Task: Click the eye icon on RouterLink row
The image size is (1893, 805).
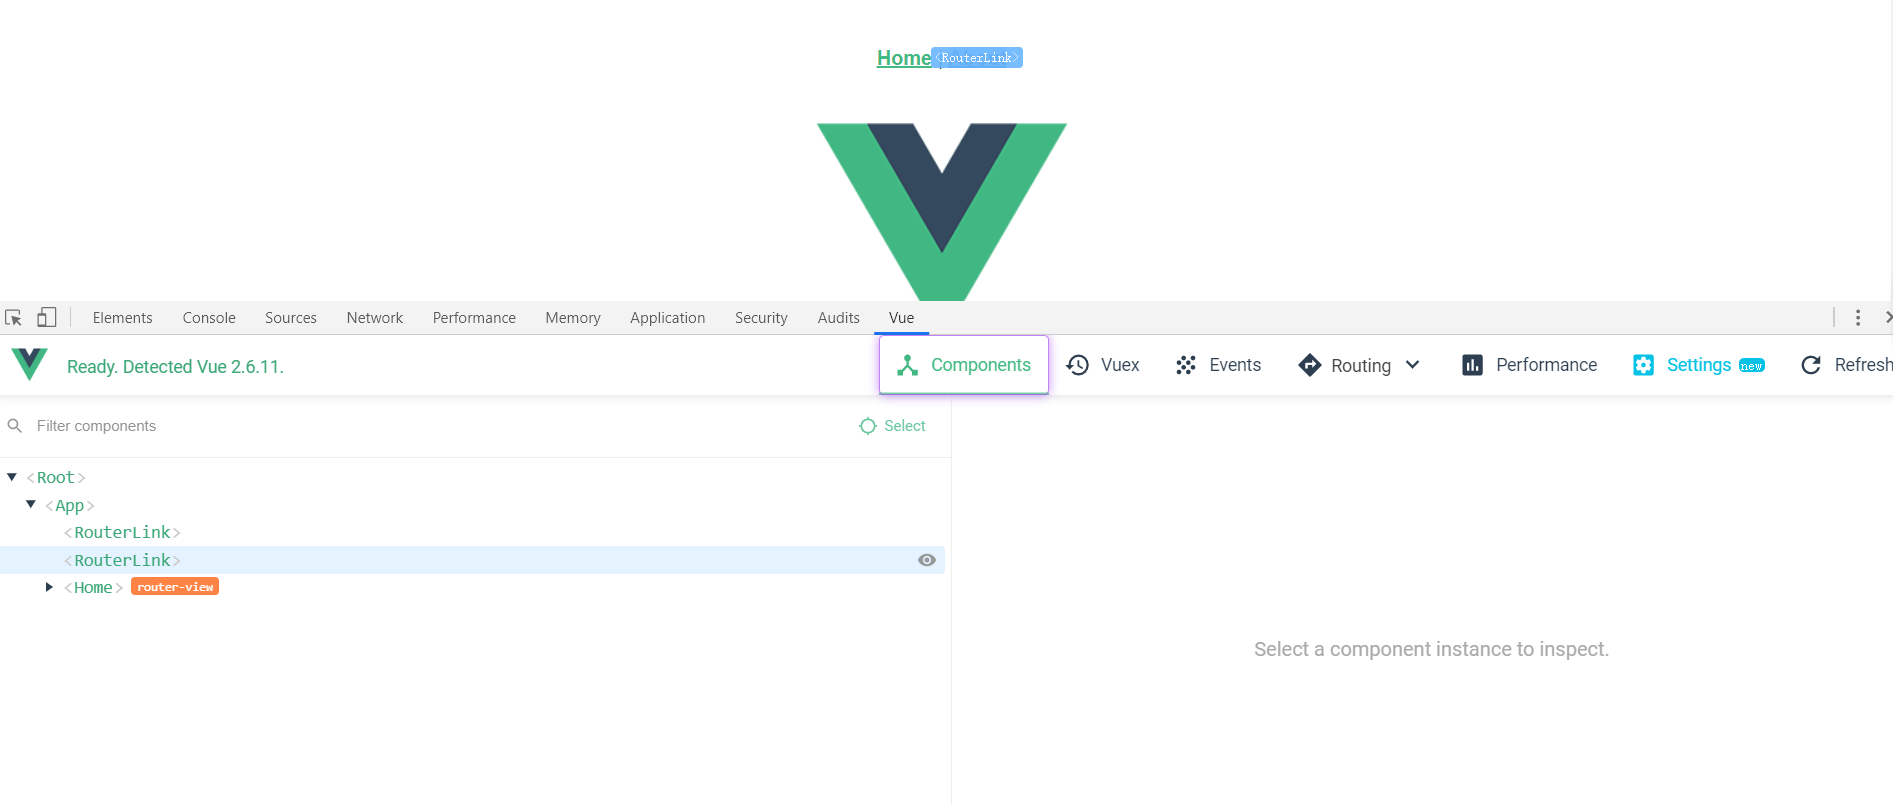Action: [927, 560]
